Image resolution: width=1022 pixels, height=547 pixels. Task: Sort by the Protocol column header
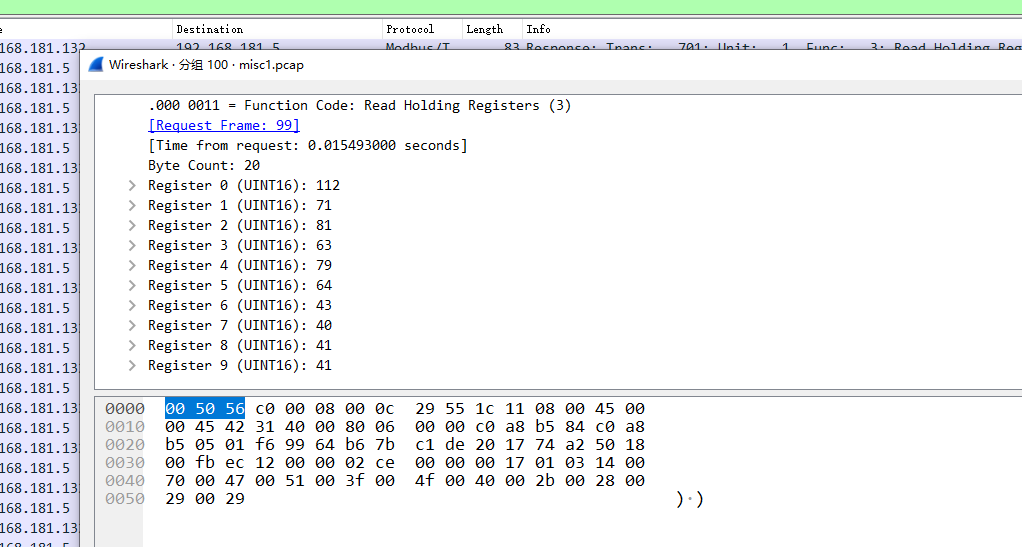pyautogui.click(x=422, y=29)
